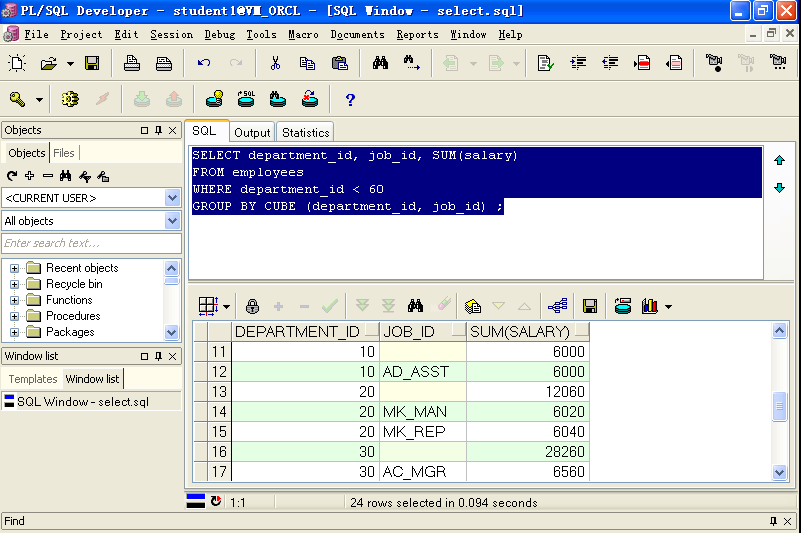The height and width of the screenshot is (533, 801).
Task: Click the blue Help question mark icon
Action: click(x=350, y=99)
